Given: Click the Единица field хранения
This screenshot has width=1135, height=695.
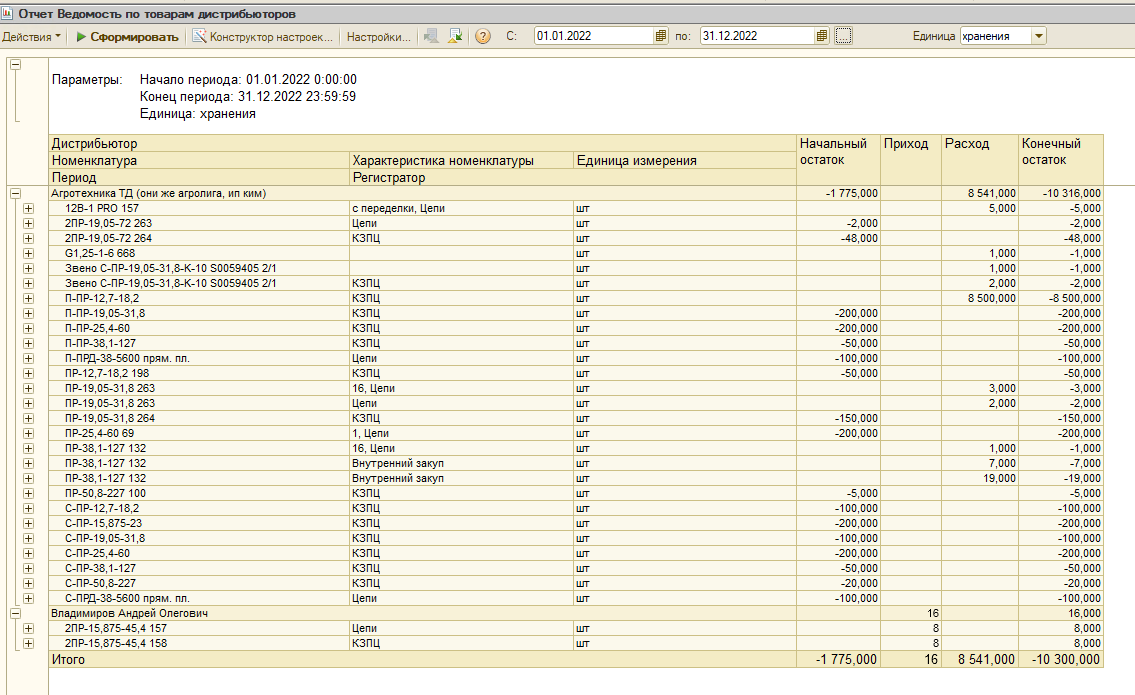Looking at the screenshot, I should [995, 36].
